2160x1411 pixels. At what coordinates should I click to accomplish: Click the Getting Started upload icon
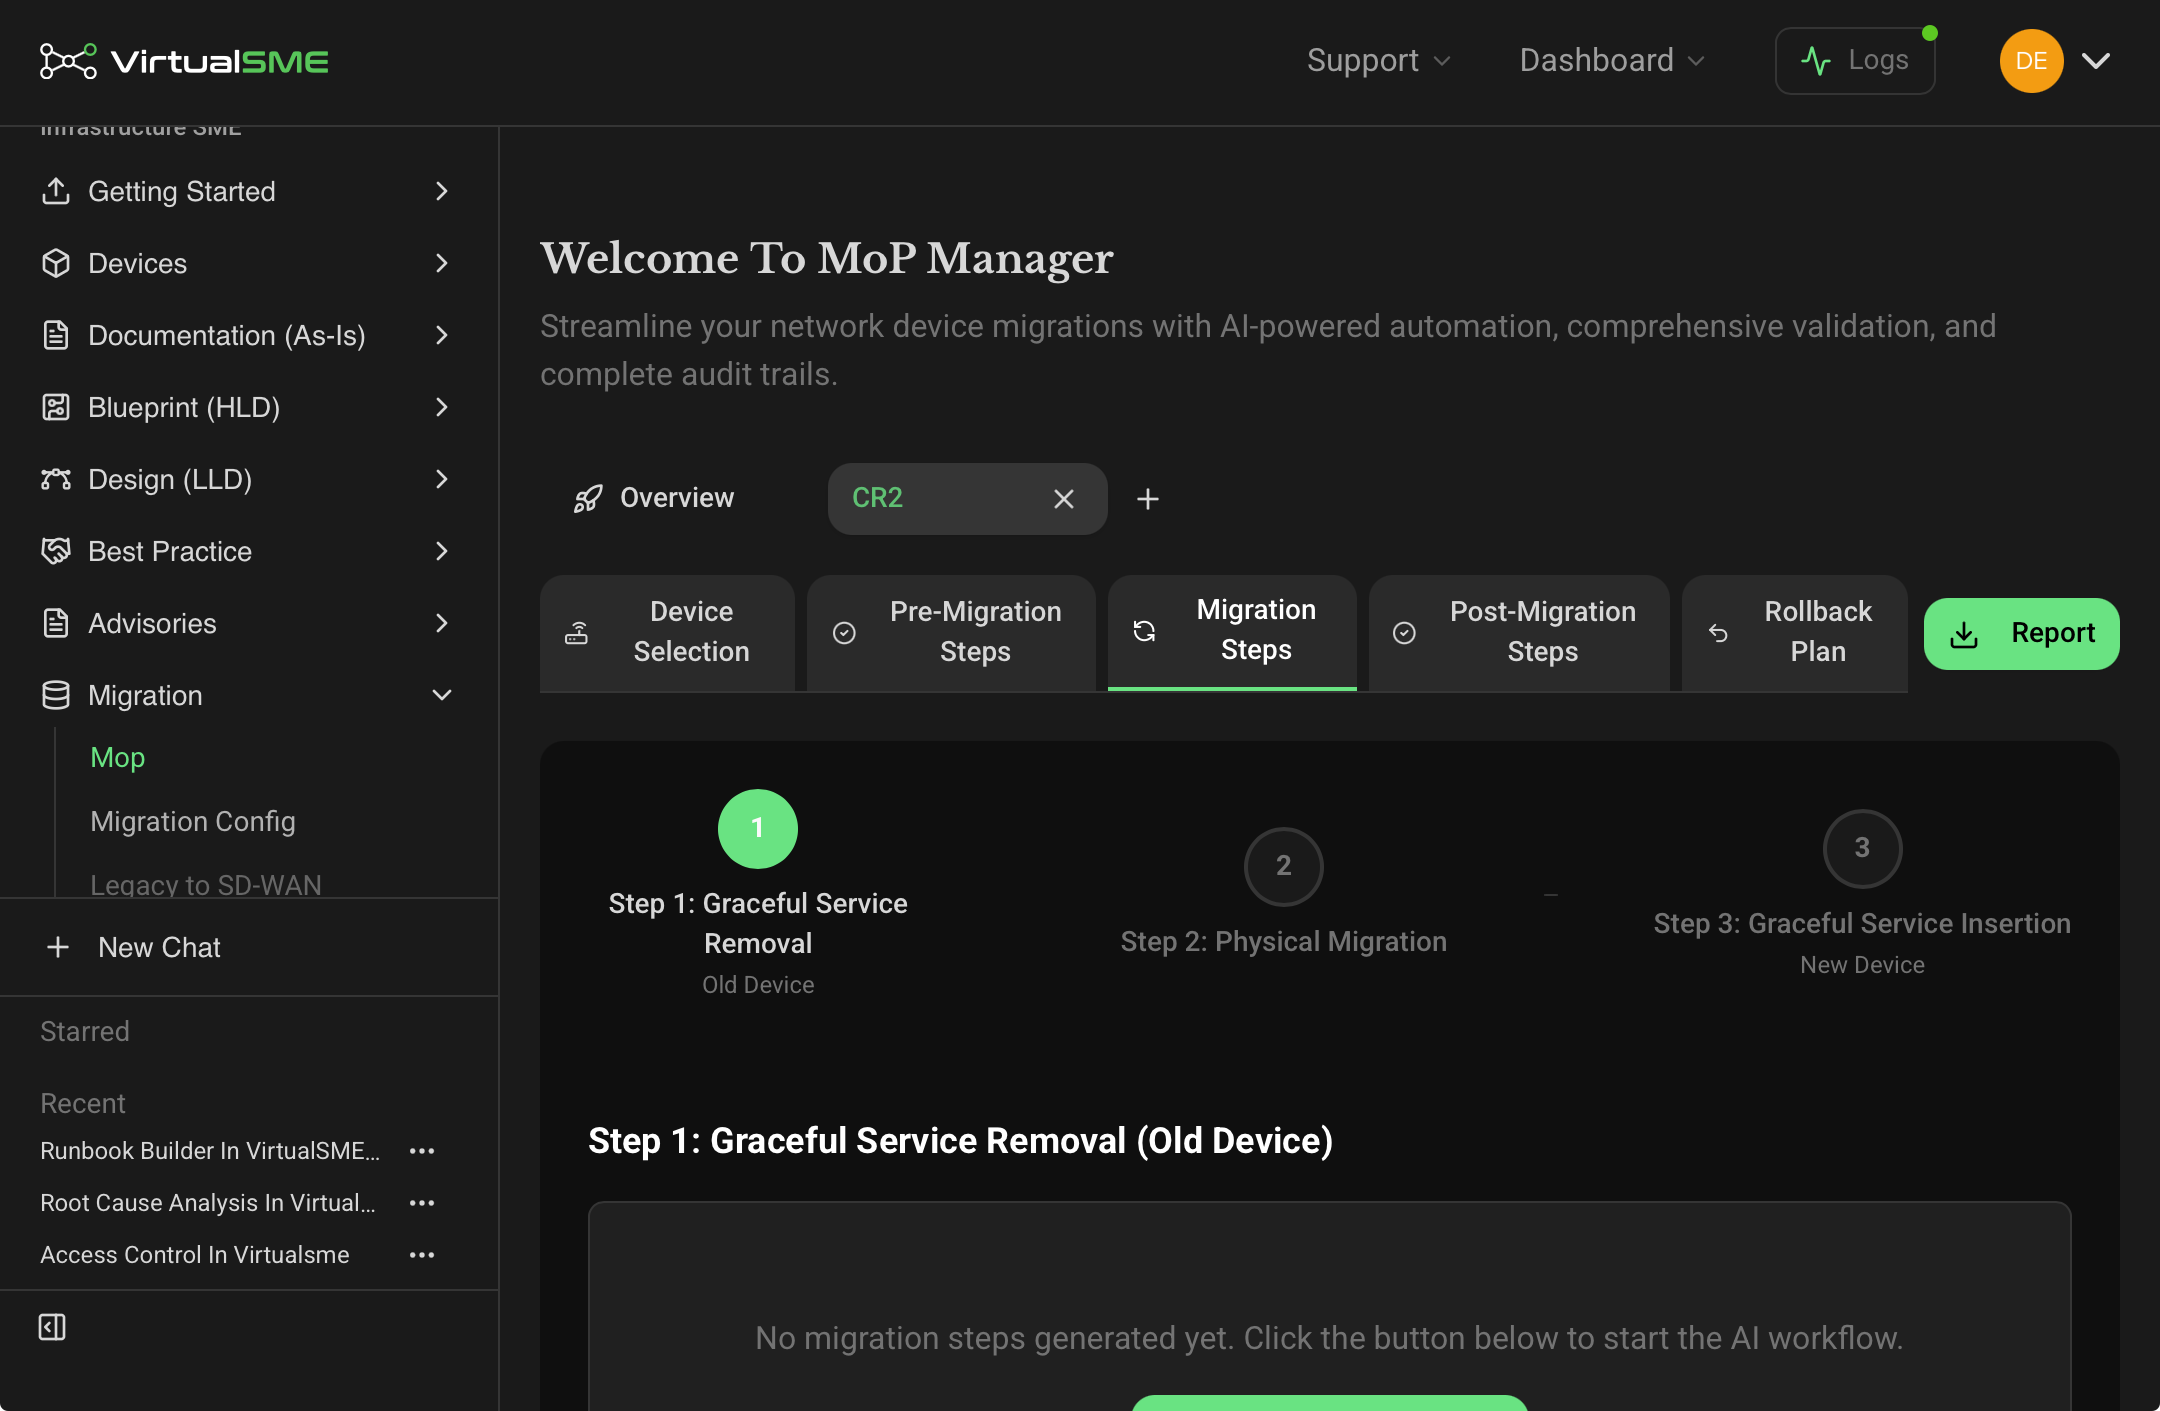pyautogui.click(x=56, y=191)
